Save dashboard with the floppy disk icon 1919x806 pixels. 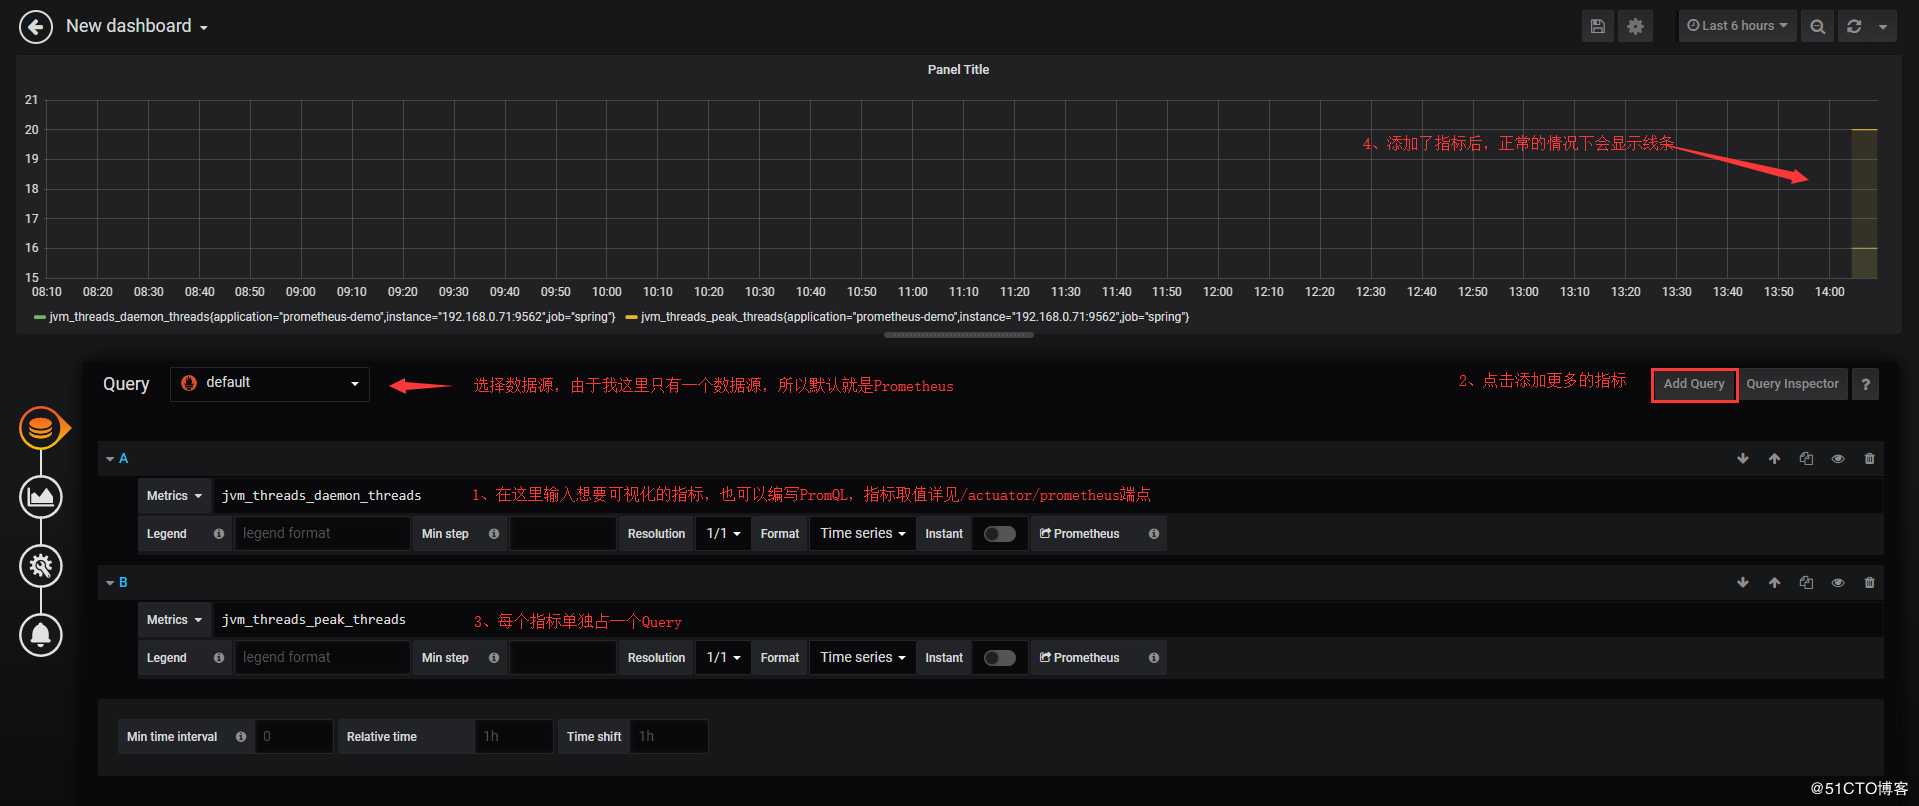click(x=1597, y=26)
